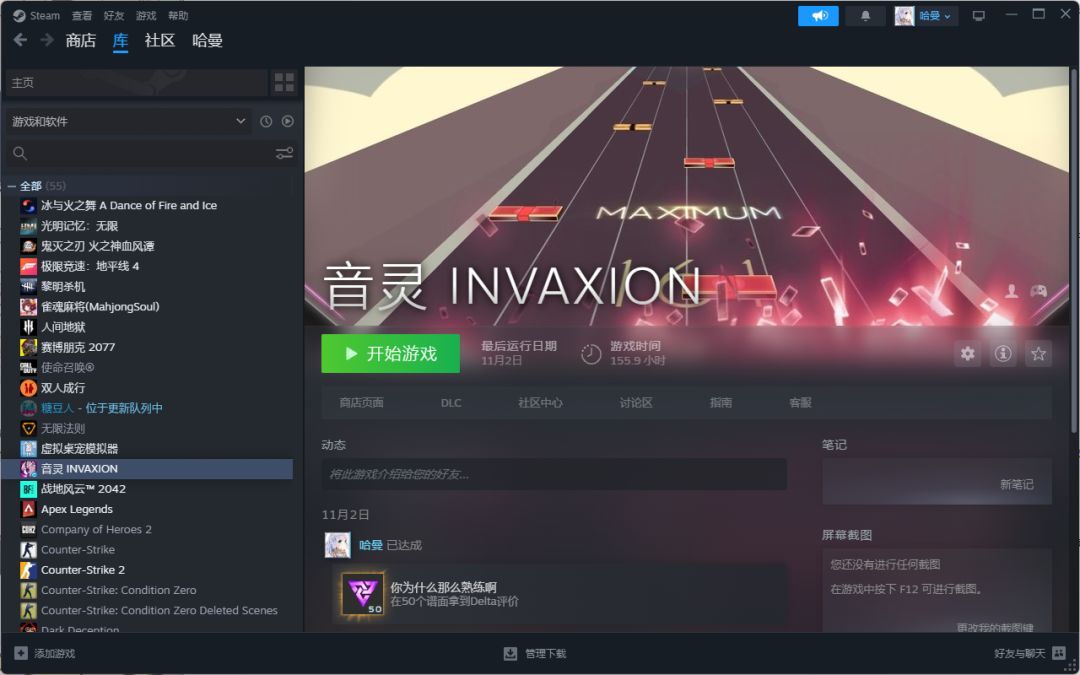Open the 客服 link

click(800, 403)
